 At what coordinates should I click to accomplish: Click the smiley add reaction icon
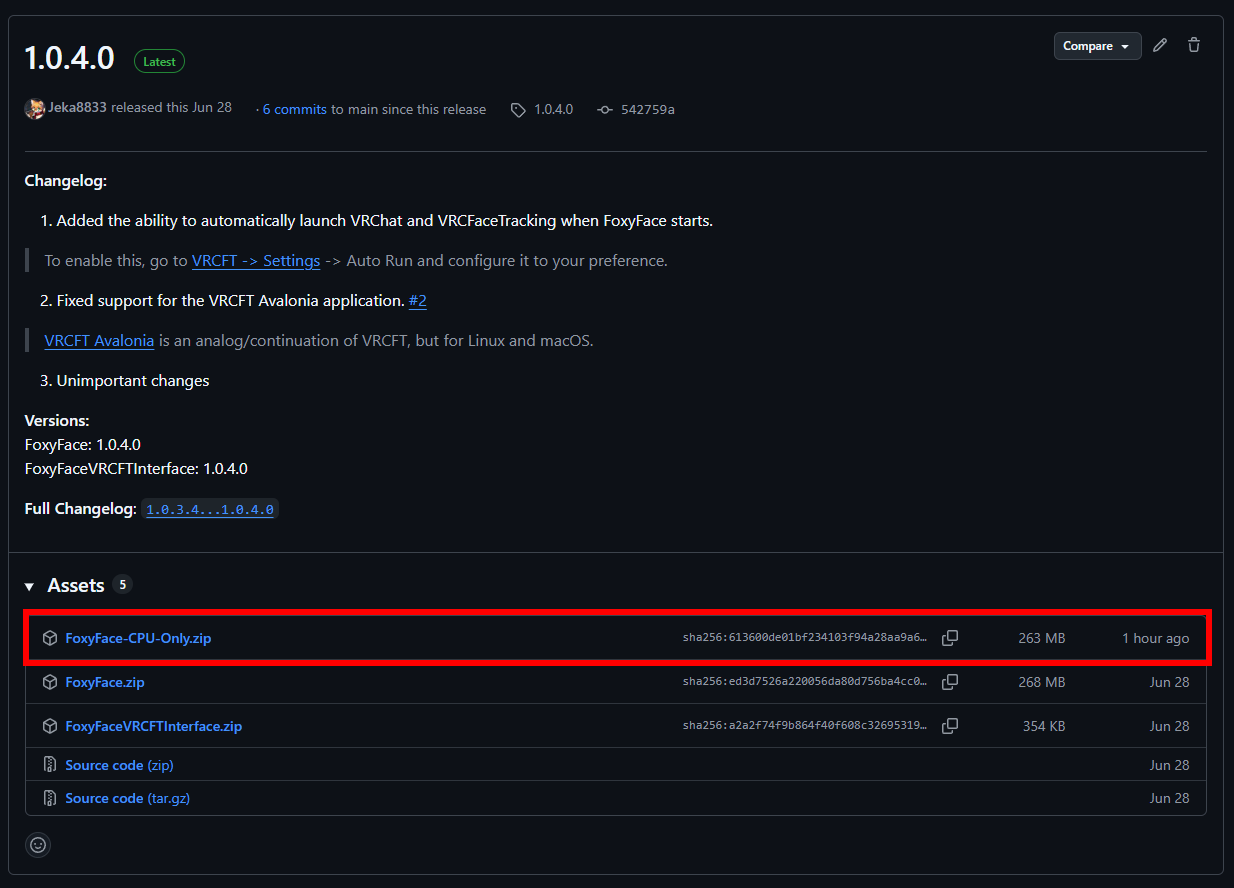(38, 845)
